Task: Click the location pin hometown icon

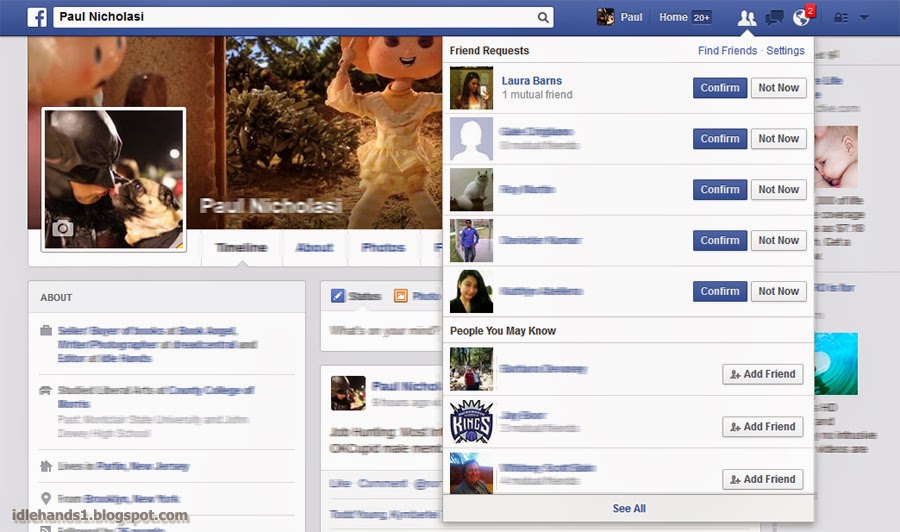Action: tap(46, 498)
